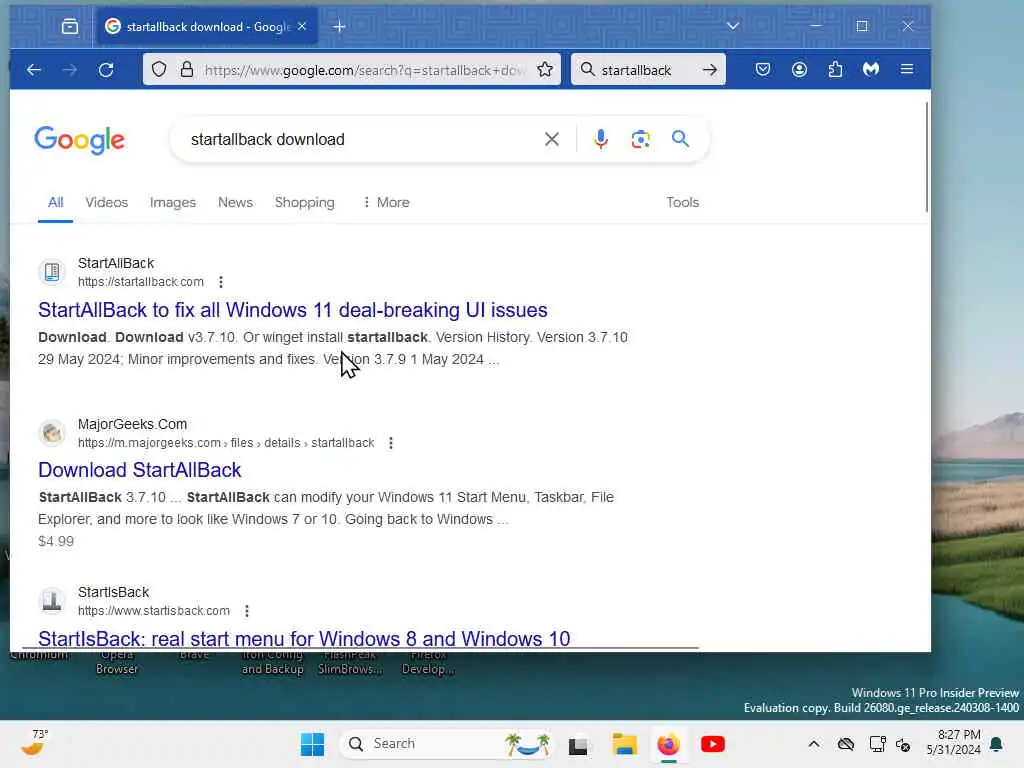Search by image with Lens icon

tap(641, 139)
